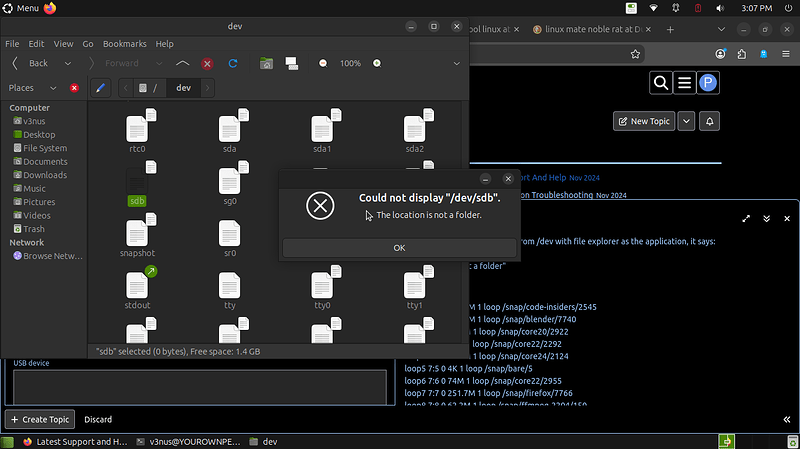This screenshot has width=800, height=449.
Task: Go up to parent folder
Action: [182, 63]
